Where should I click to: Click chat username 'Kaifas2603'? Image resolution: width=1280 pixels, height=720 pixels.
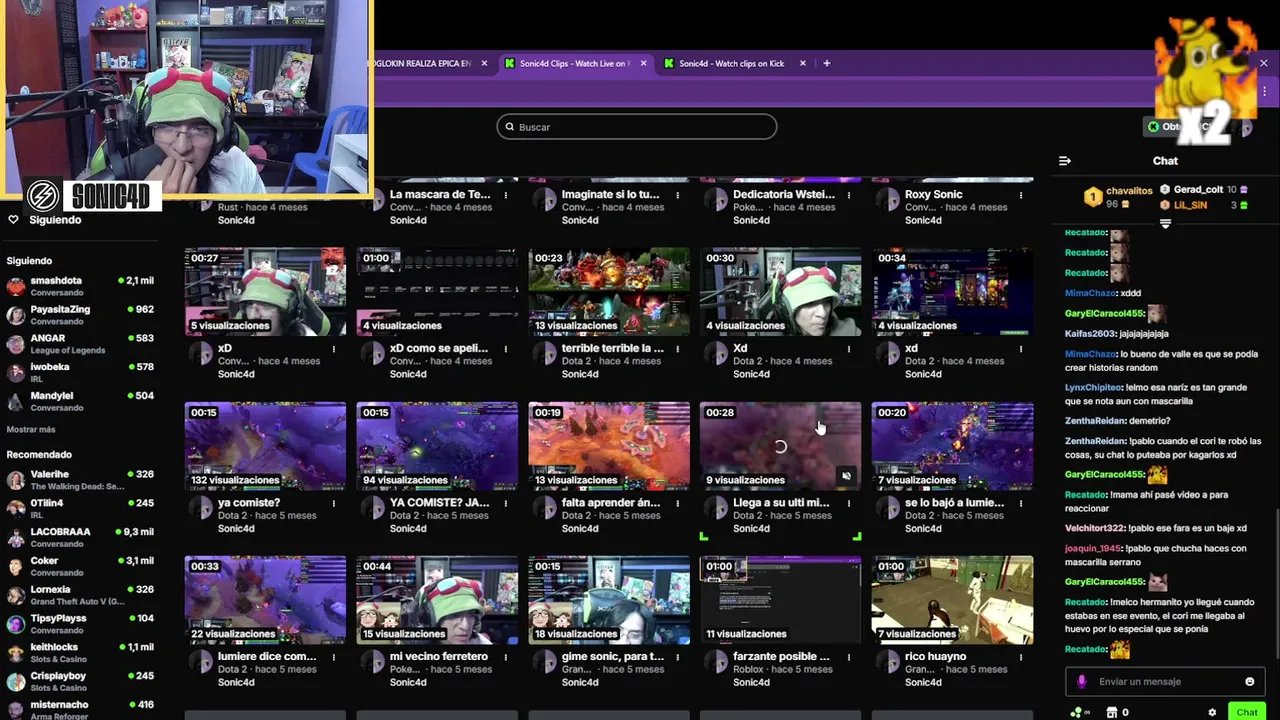click(x=1090, y=334)
